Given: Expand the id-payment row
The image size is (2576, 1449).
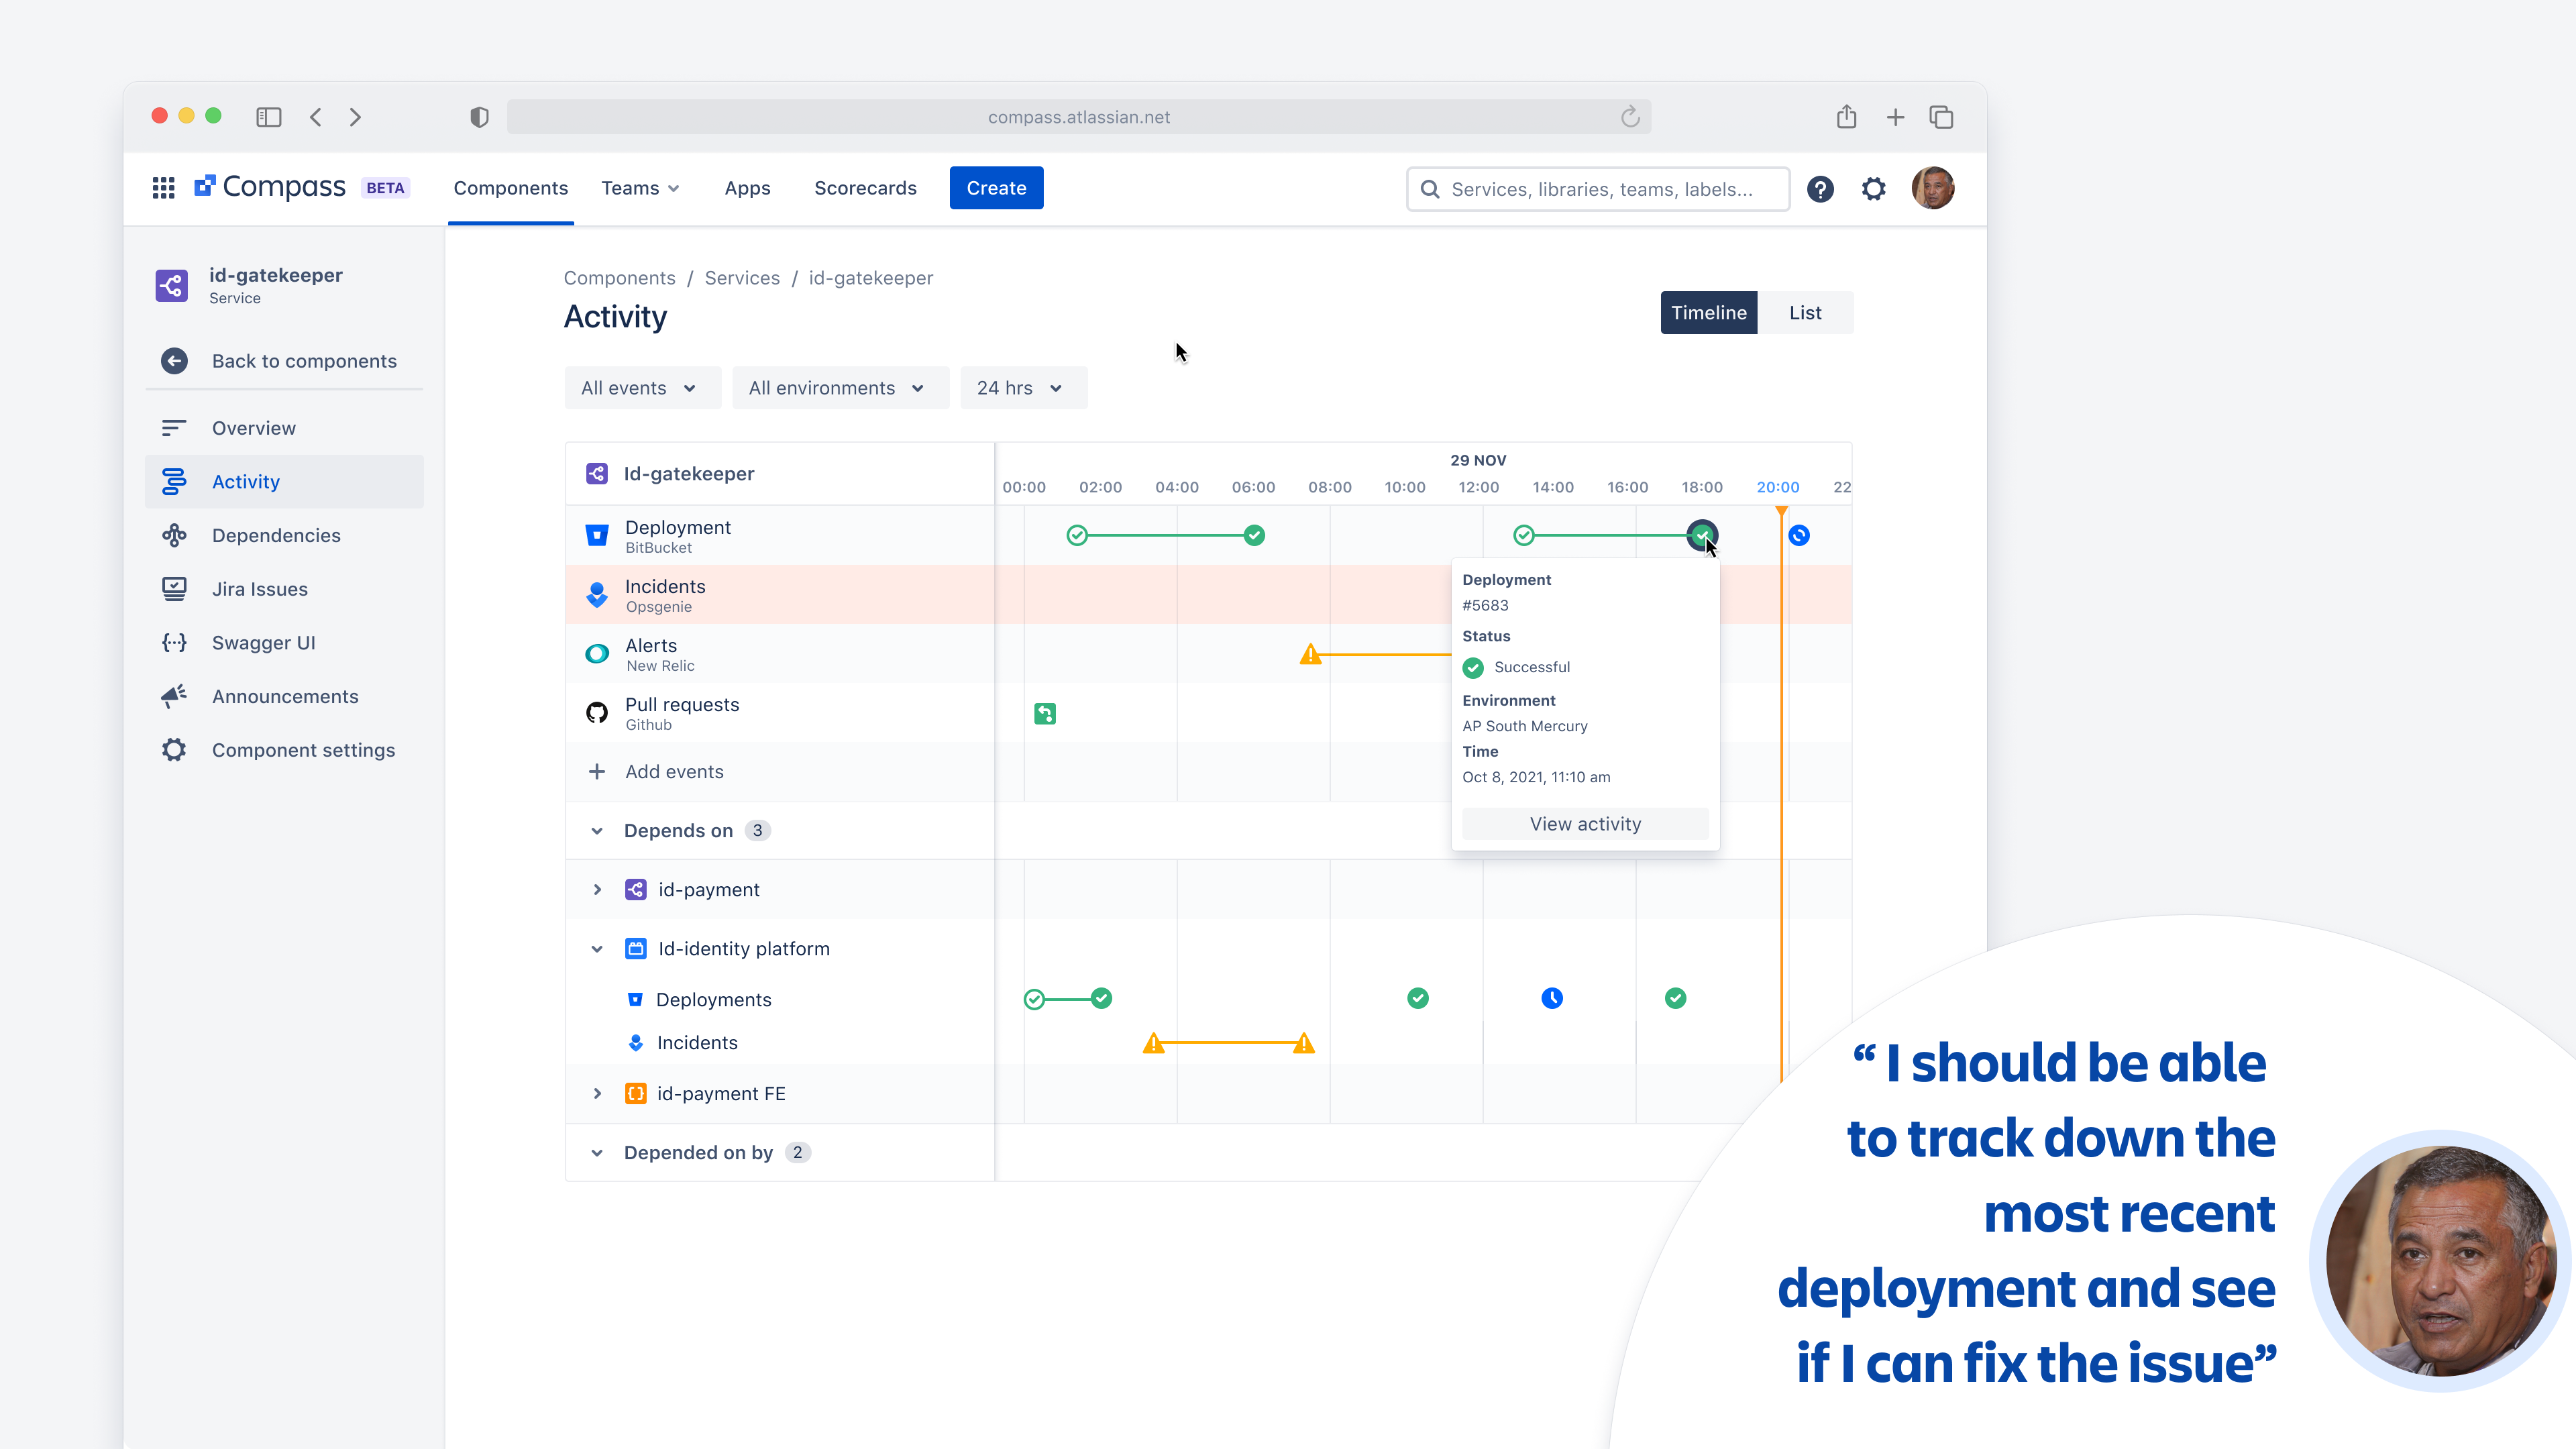Looking at the screenshot, I should [597, 890].
